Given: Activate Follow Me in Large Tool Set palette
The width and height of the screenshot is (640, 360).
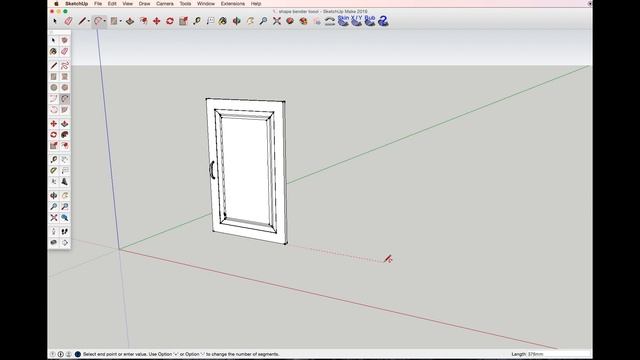Looking at the screenshot, I should 64,134.
